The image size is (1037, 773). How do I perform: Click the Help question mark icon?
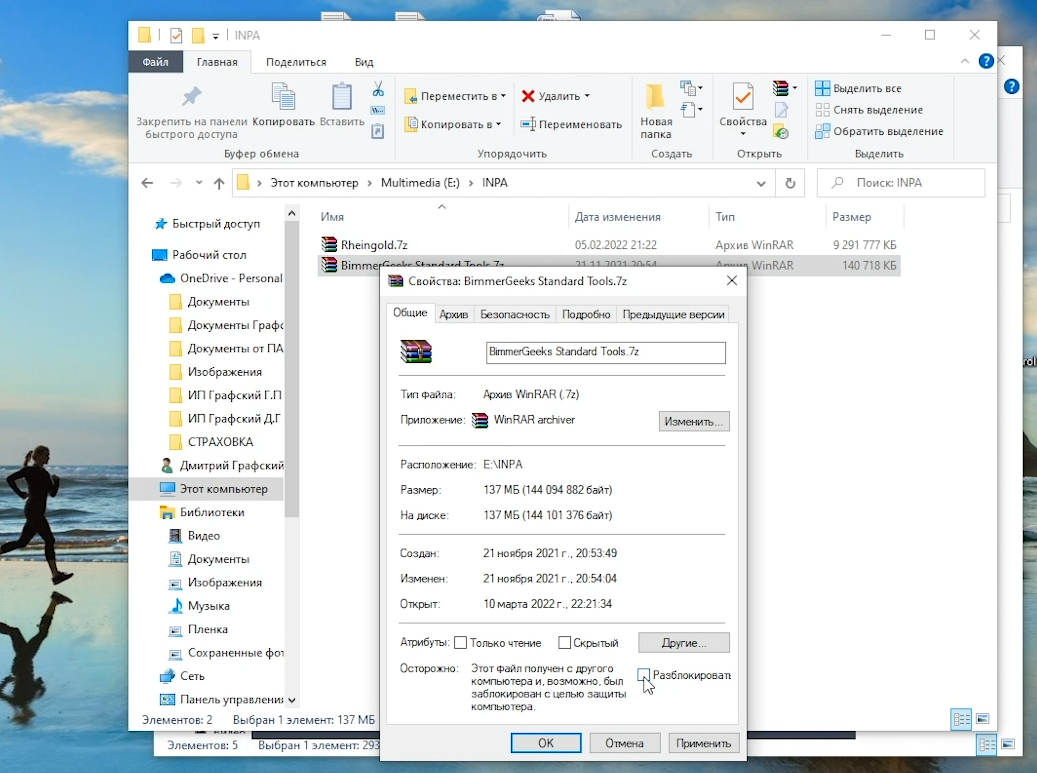986,61
